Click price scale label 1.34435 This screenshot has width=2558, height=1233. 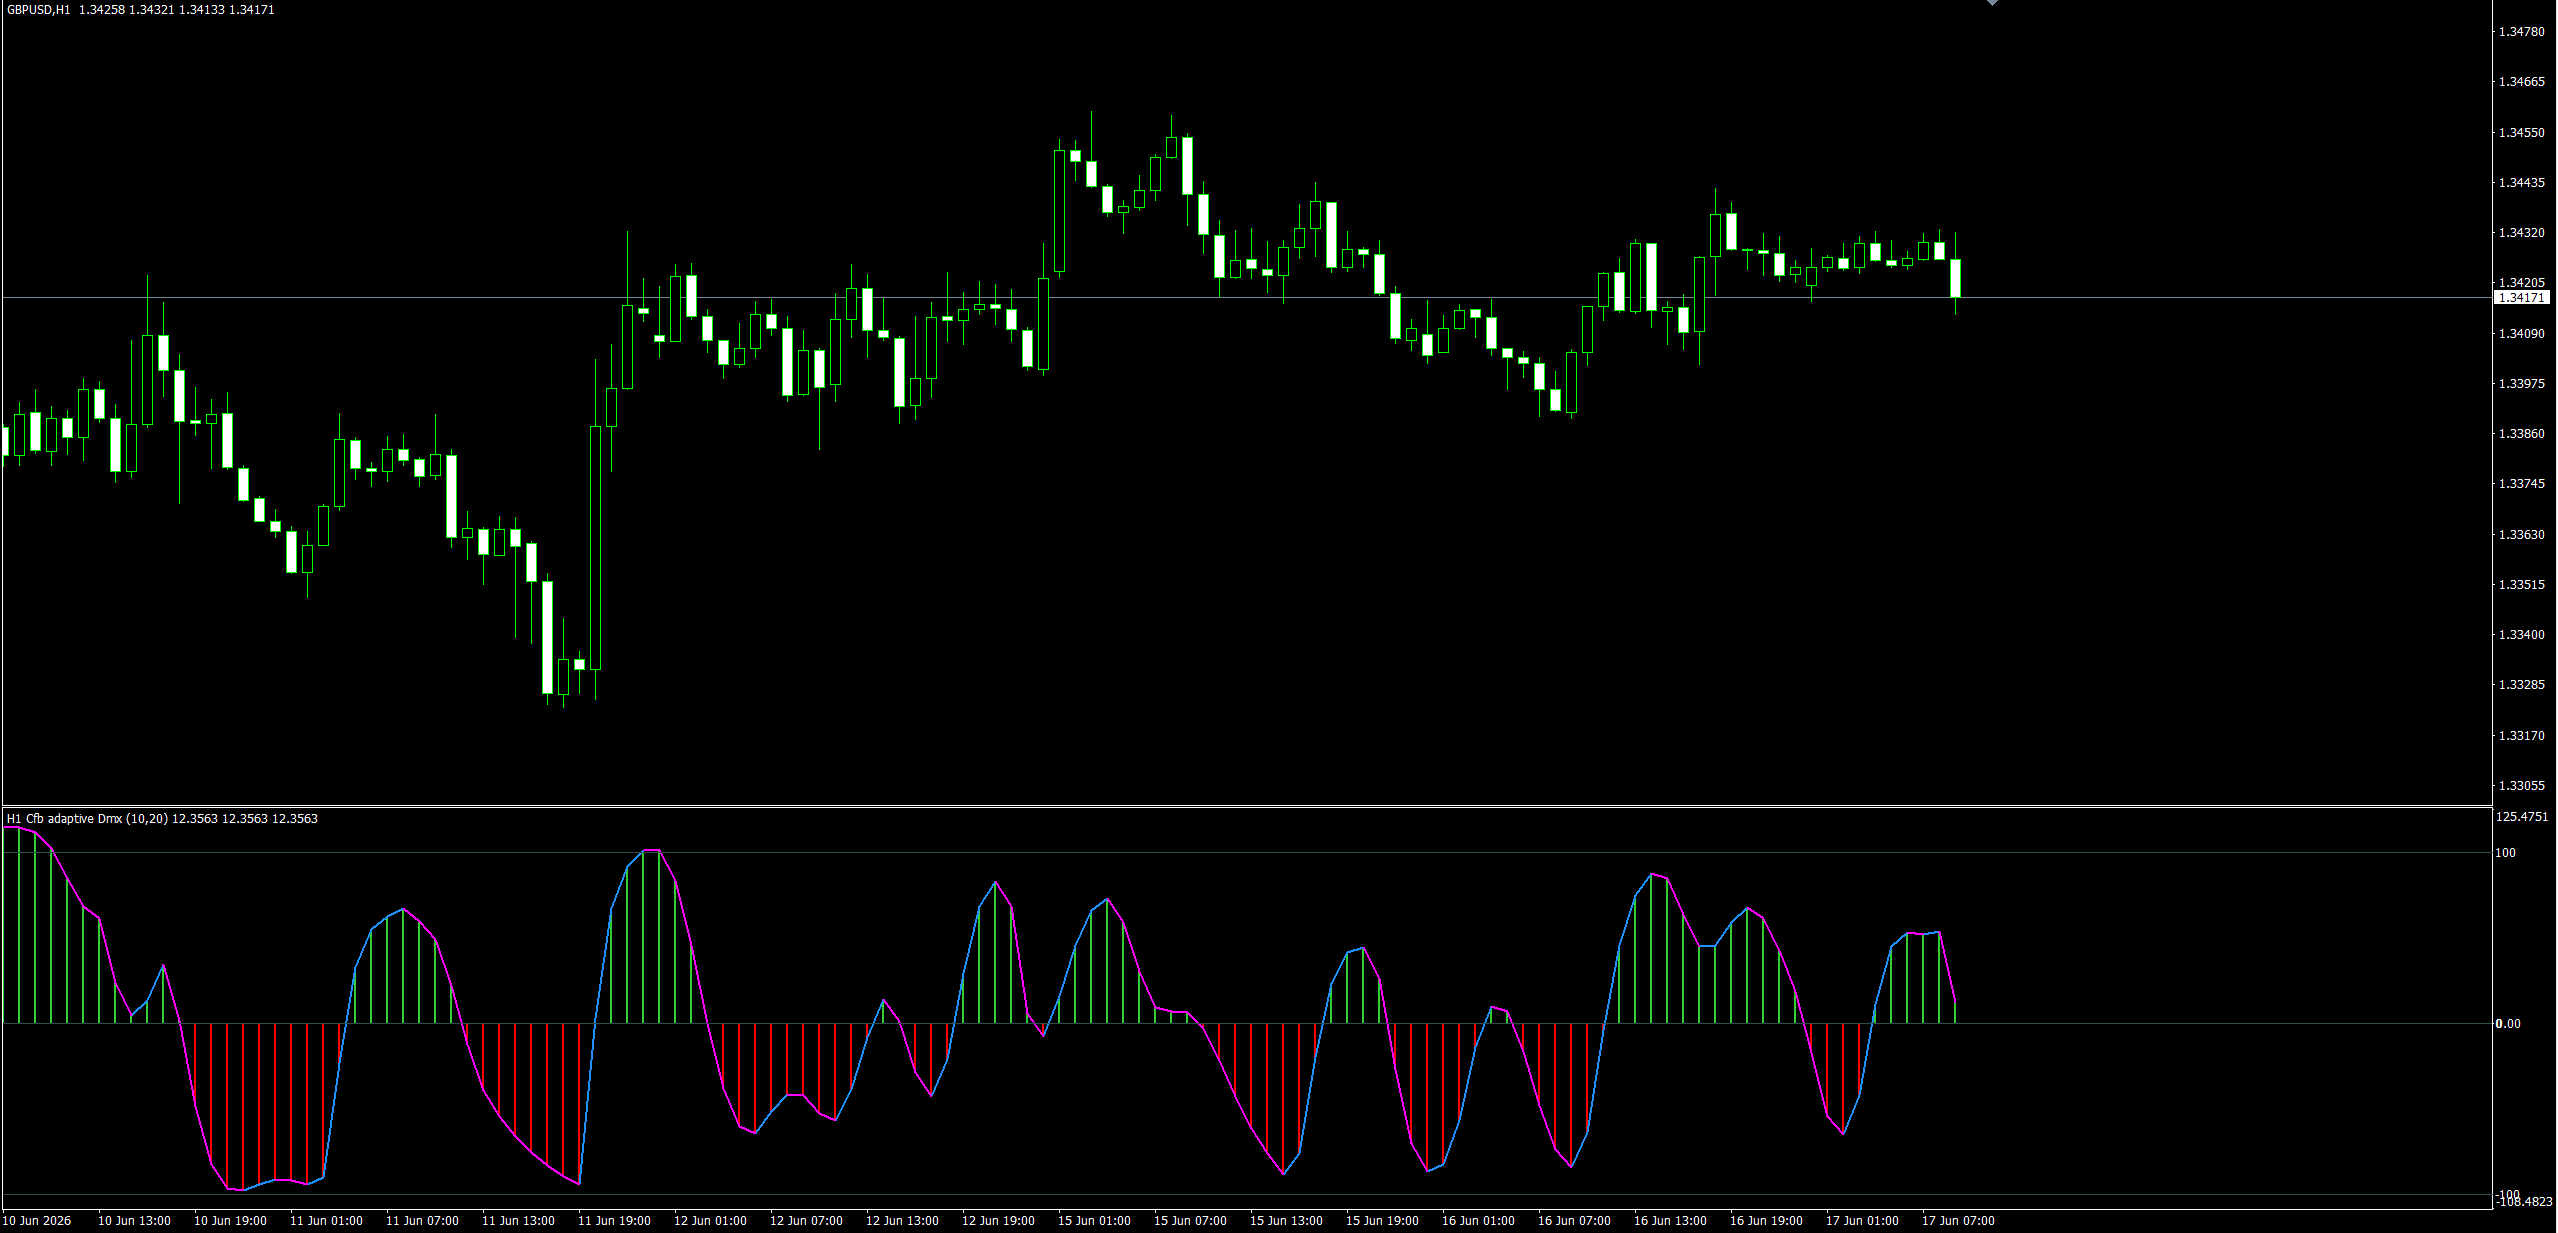click(x=2521, y=183)
